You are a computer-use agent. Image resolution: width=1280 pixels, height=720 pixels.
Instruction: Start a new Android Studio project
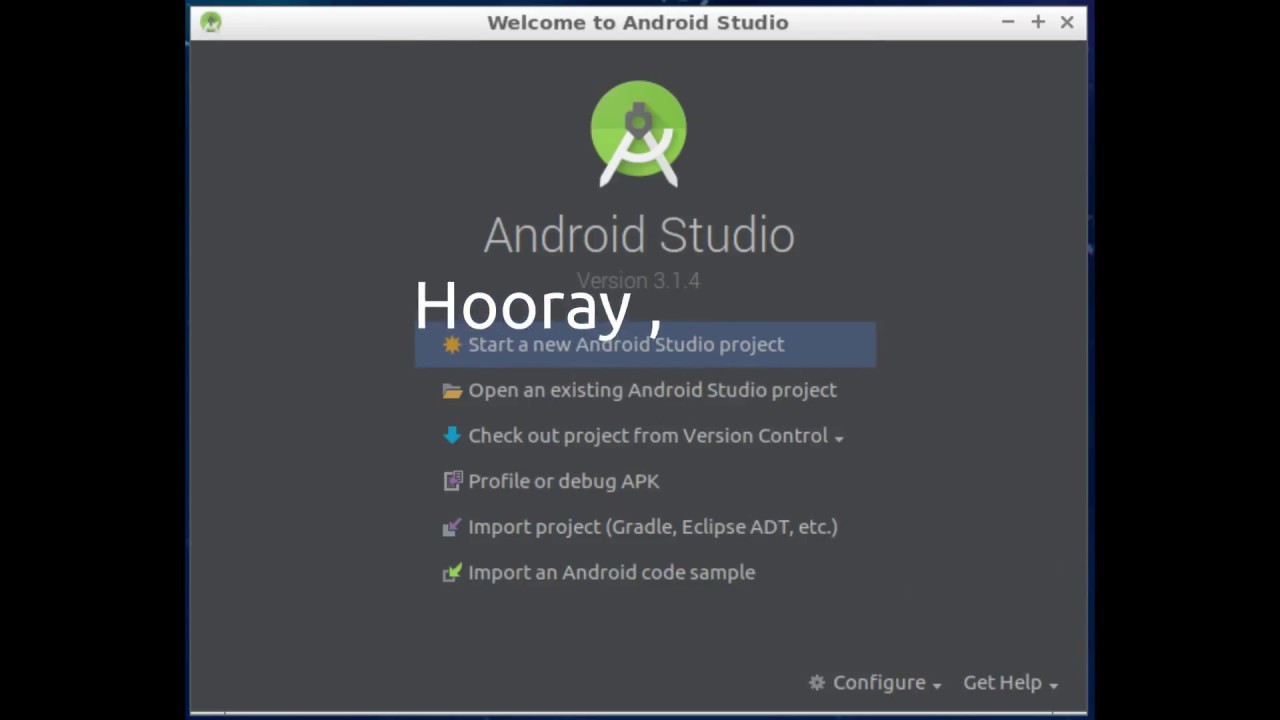(x=645, y=344)
